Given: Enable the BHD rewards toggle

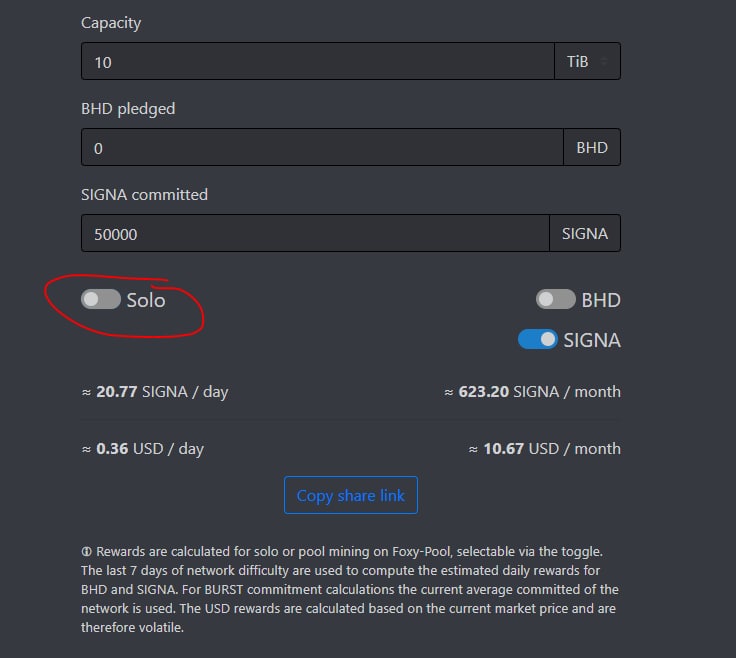Looking at the screenshot, I should click(555, 299).
